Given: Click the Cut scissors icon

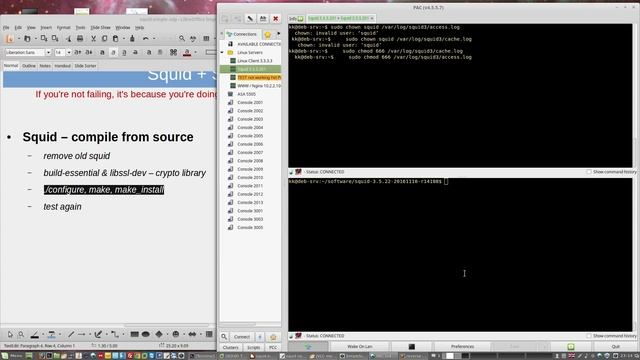Looking at the screenshot, I should pos(93,38).
